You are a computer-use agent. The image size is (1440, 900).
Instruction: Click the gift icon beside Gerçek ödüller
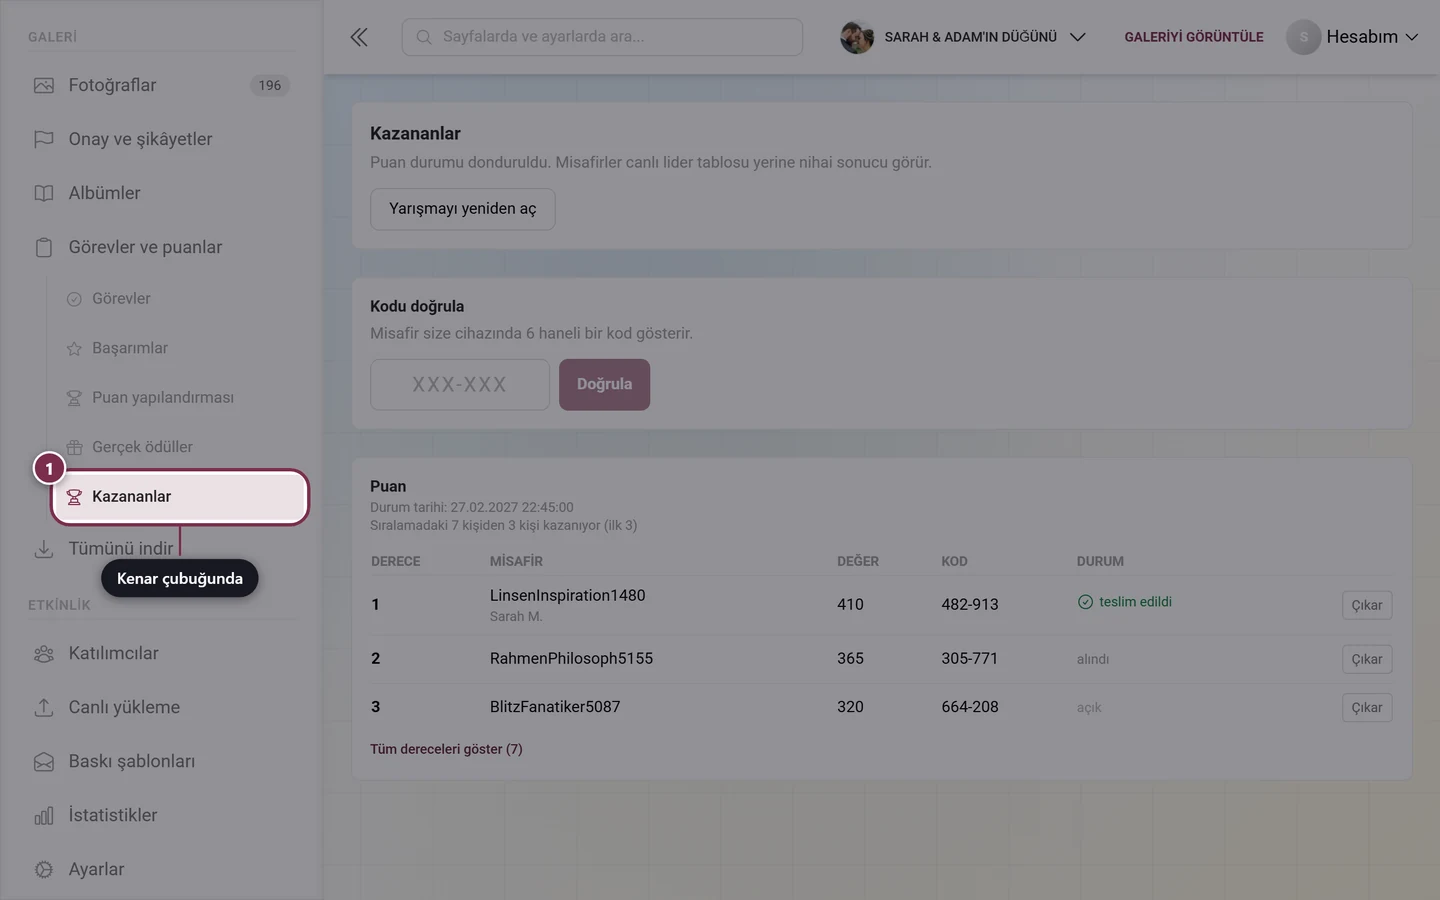click(x=74, y=447)
